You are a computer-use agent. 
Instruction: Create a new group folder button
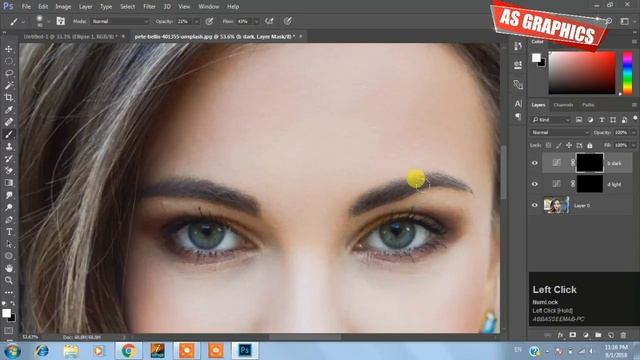pos(598,335)
